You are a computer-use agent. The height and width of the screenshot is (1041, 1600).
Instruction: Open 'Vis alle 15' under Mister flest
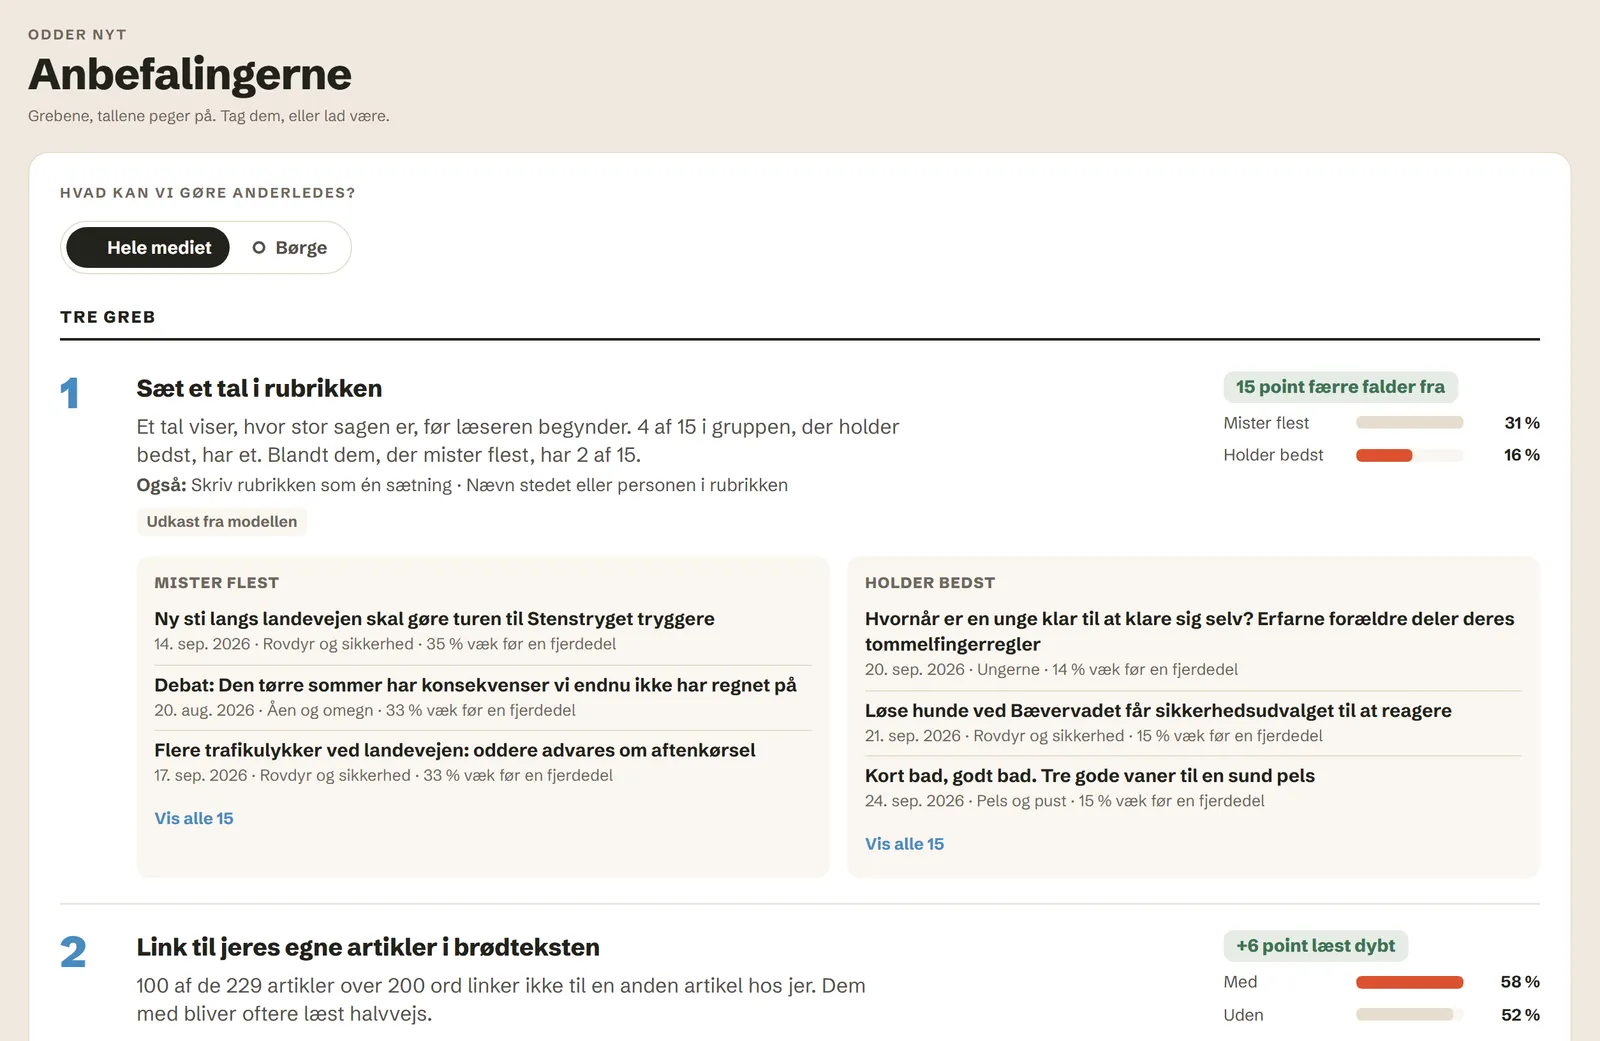(x=194, y=818)
